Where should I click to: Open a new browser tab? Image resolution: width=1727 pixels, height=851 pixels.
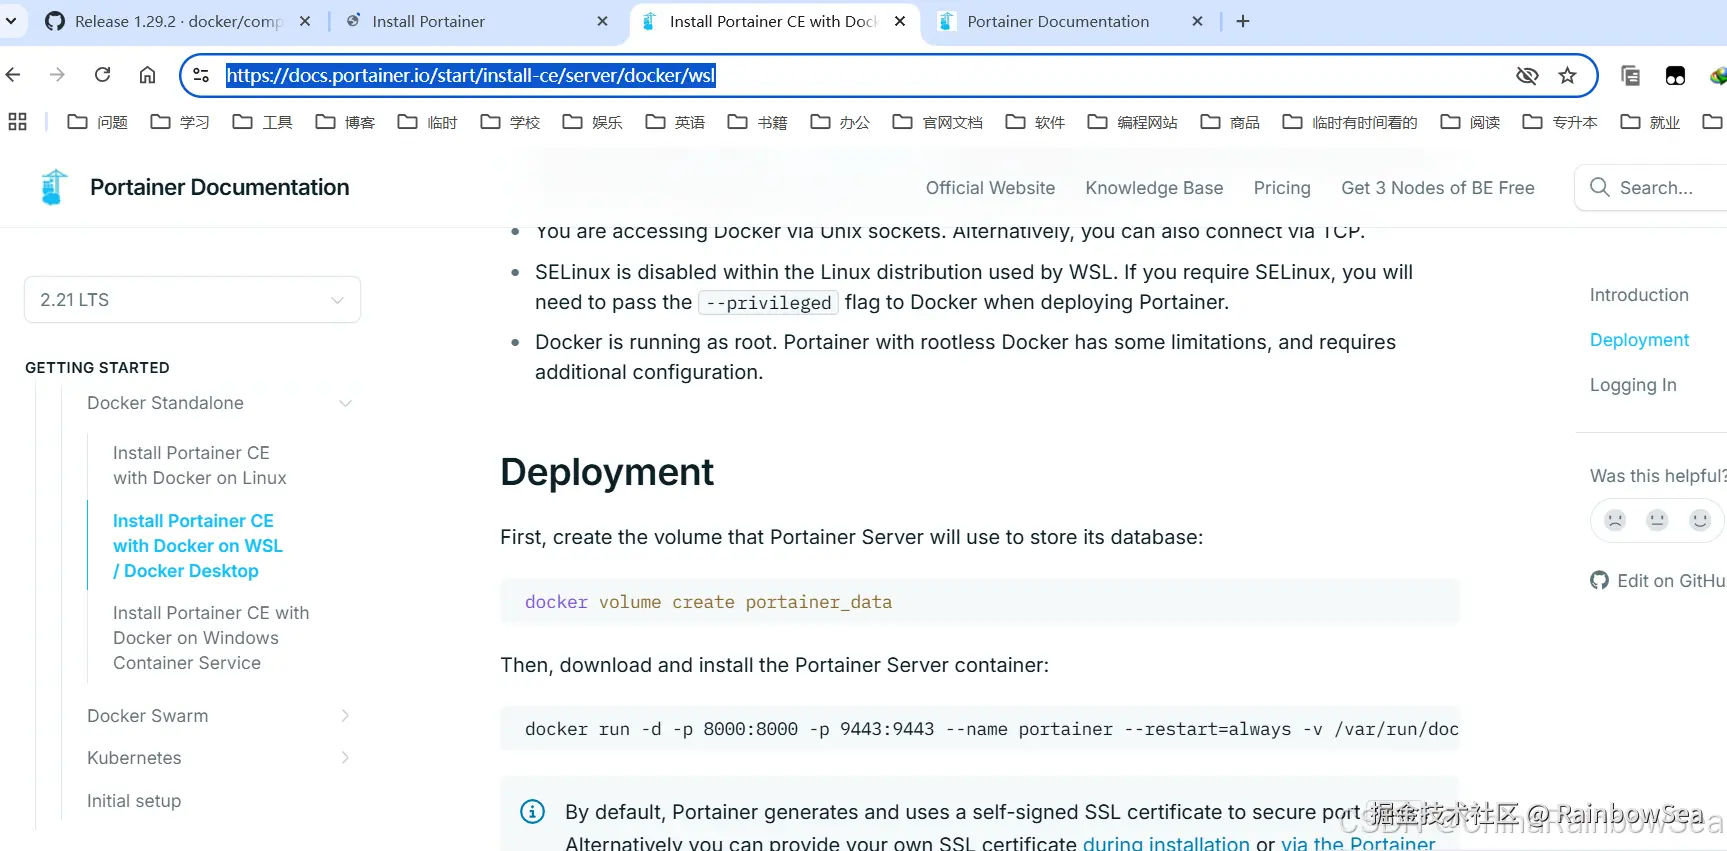[x=1243, y=21]
